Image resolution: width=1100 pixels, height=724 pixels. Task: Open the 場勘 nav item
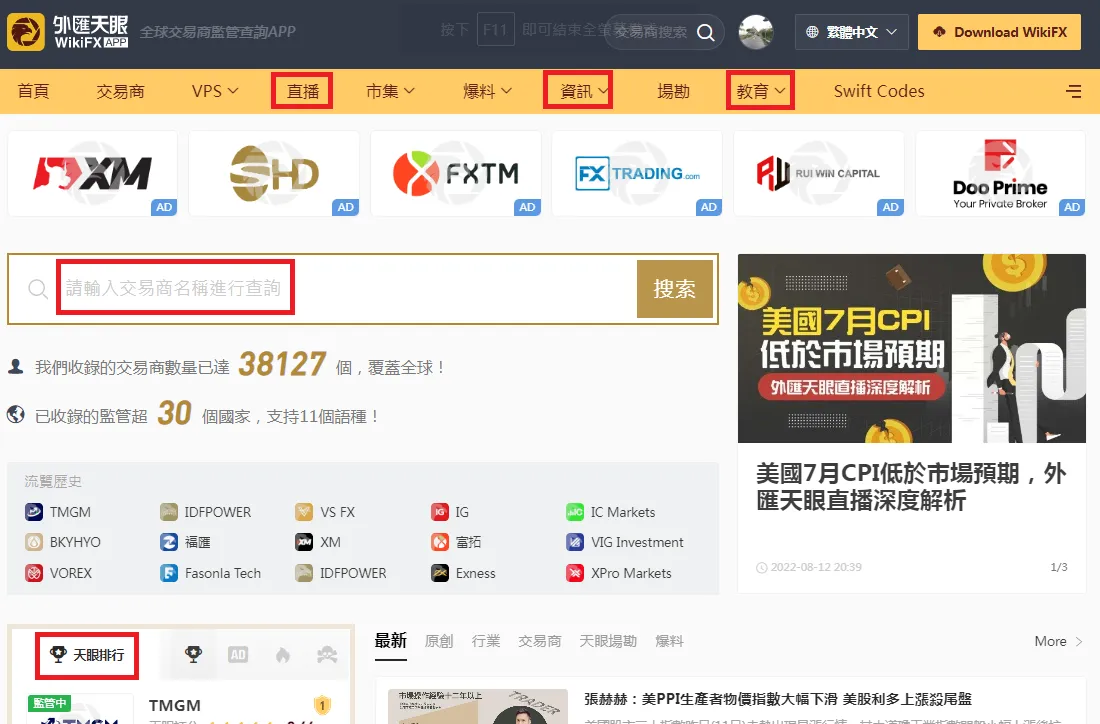pyautogui.click(x=673, y=91)
